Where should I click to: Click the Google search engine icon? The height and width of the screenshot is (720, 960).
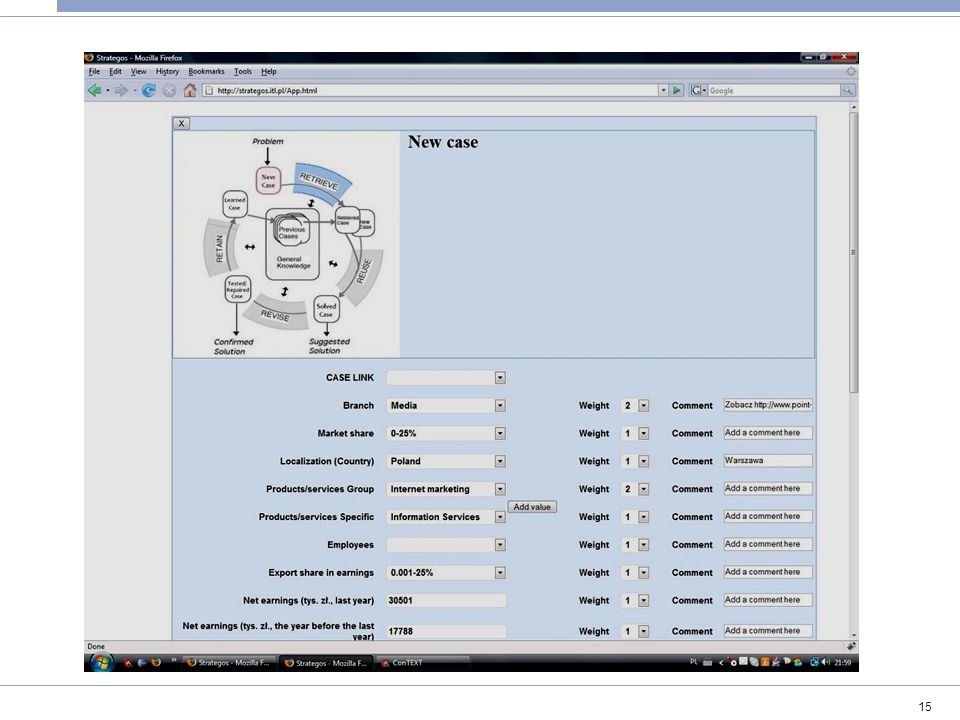696,91
